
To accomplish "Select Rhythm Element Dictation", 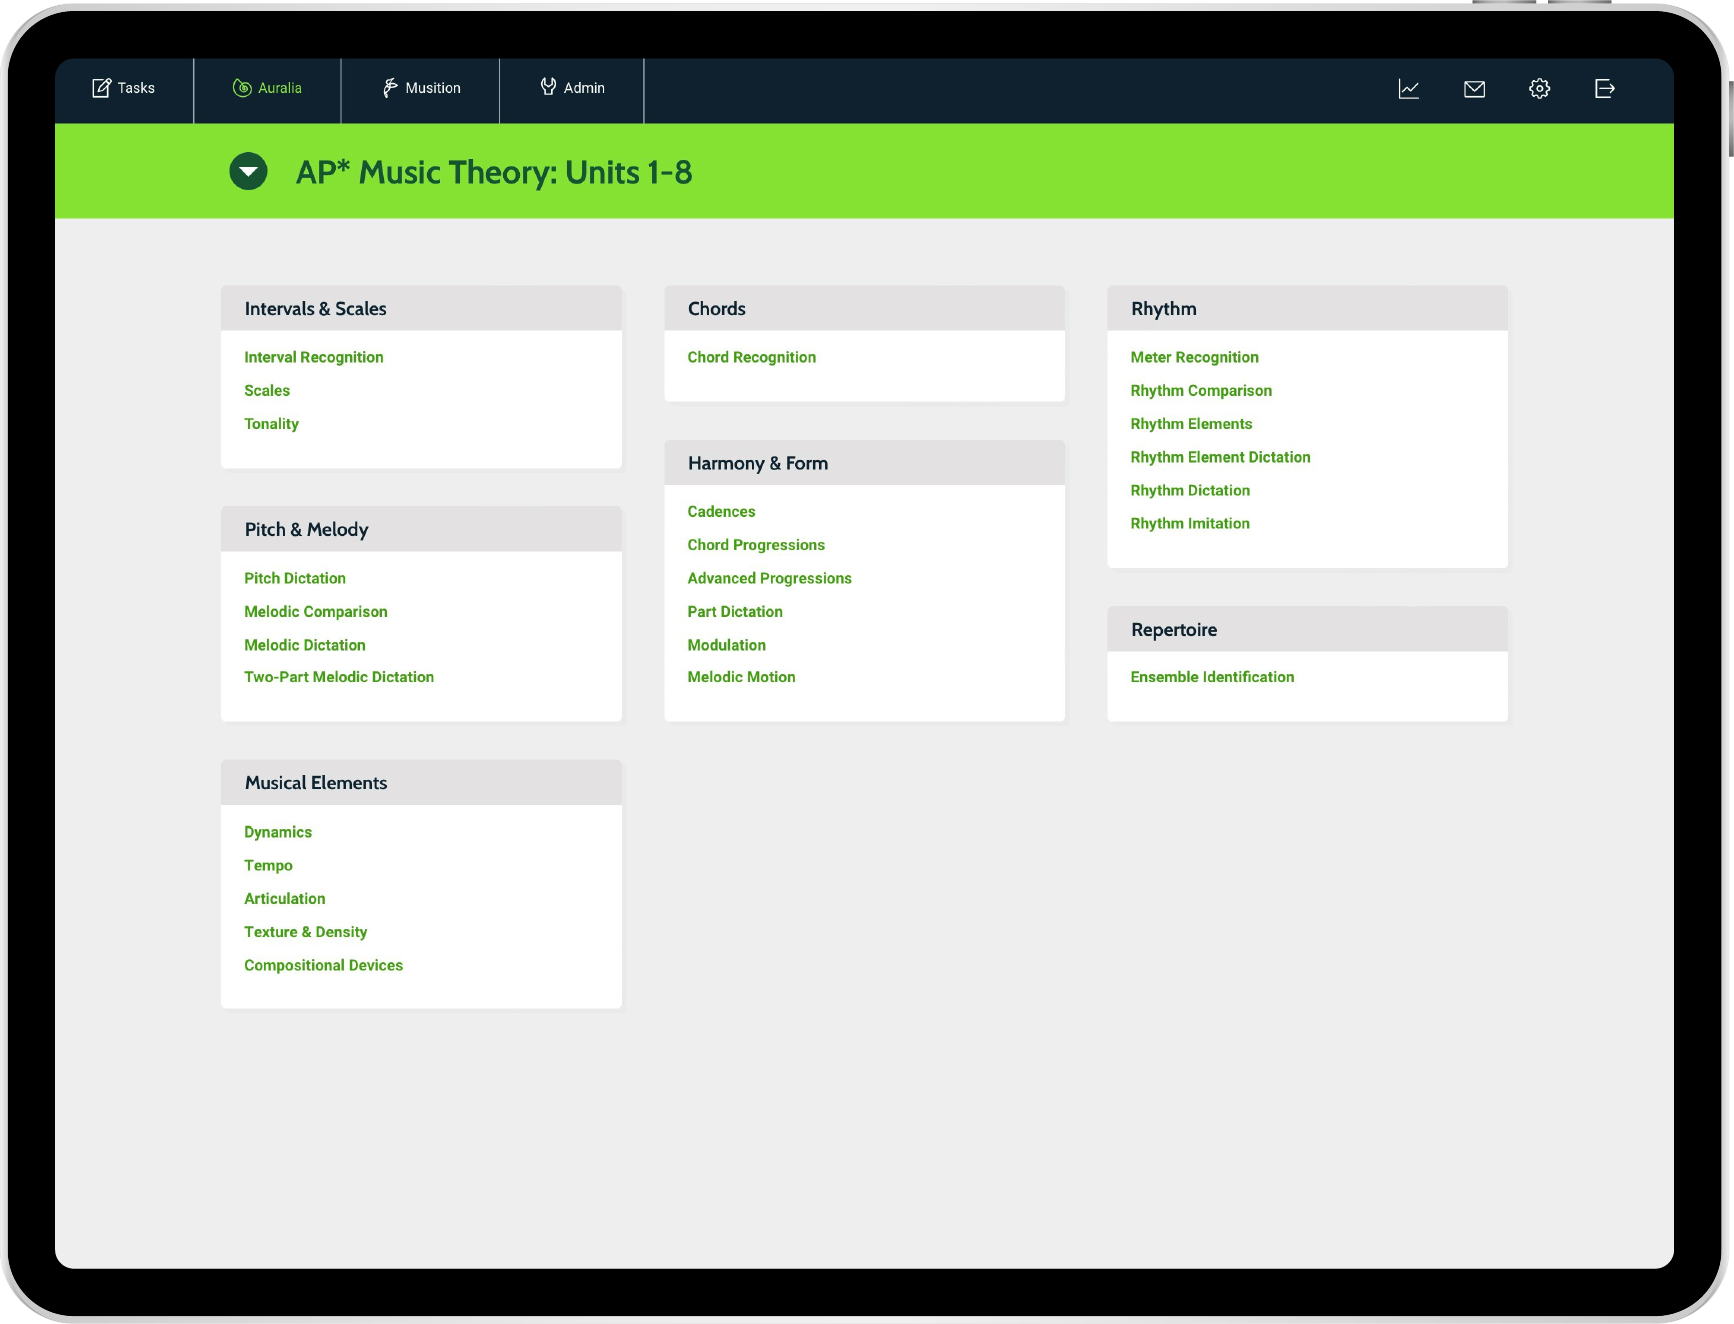I will 1220,457.
